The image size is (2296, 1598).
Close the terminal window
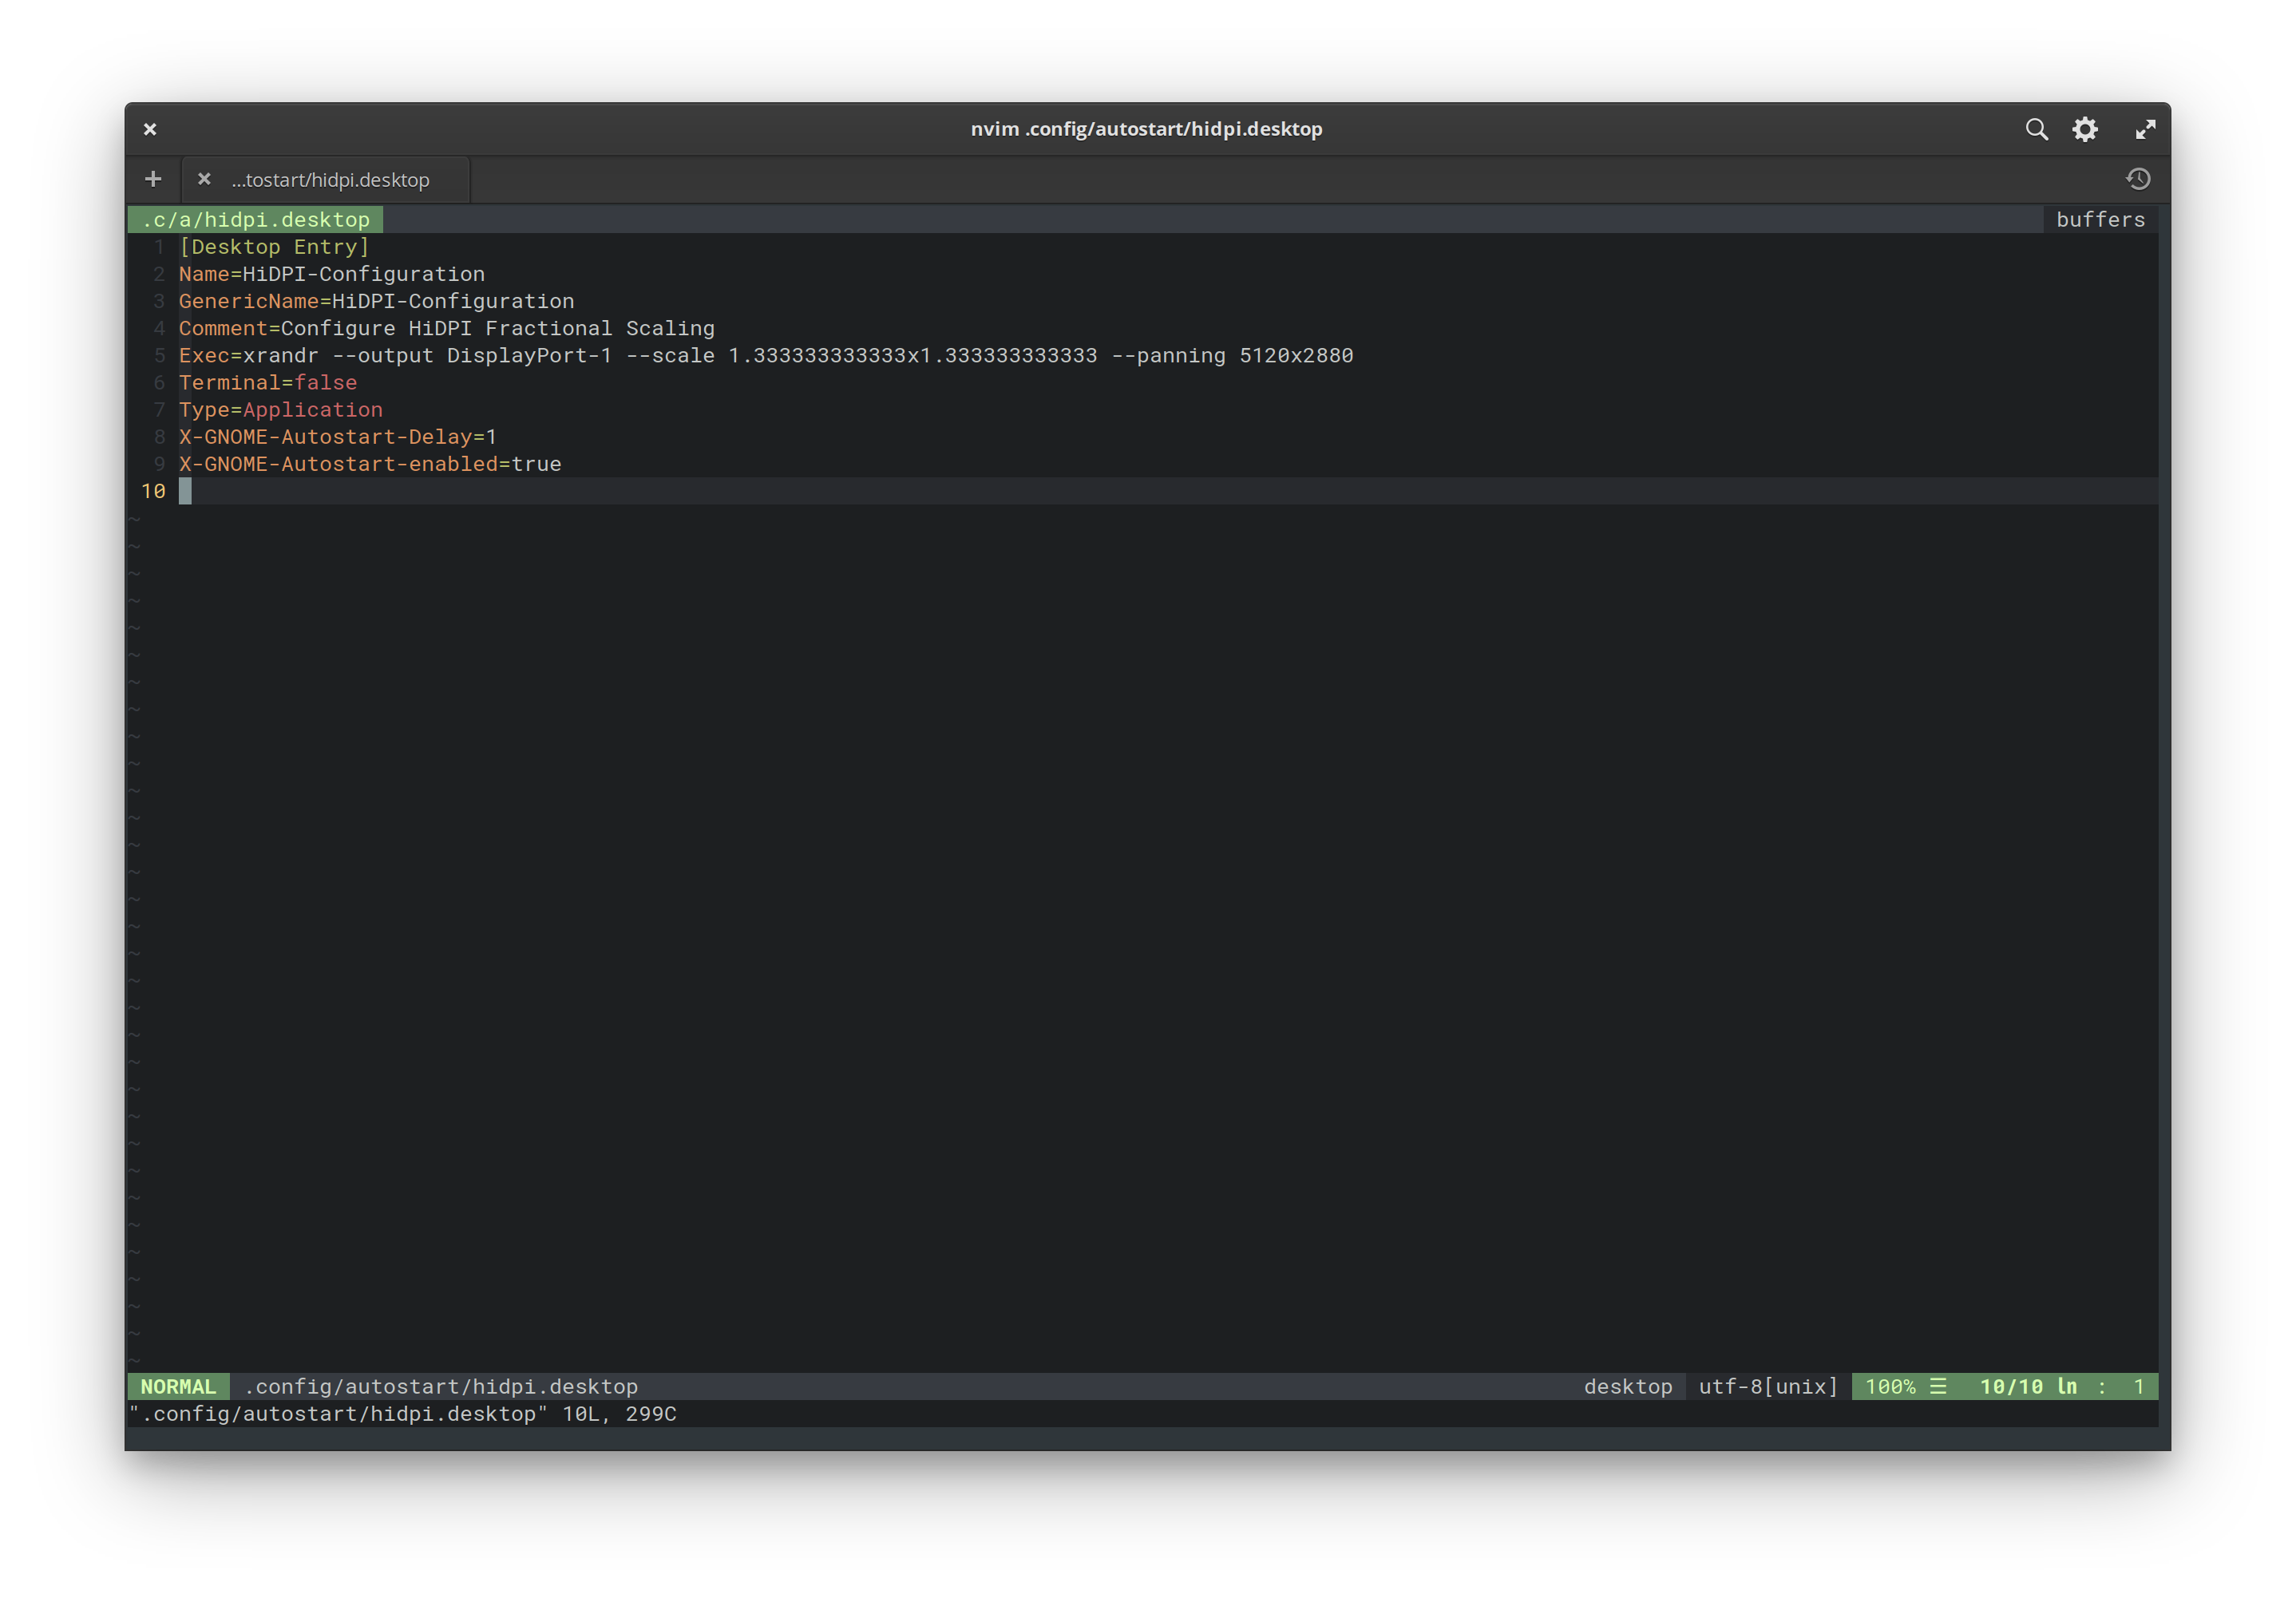point(150,129)
